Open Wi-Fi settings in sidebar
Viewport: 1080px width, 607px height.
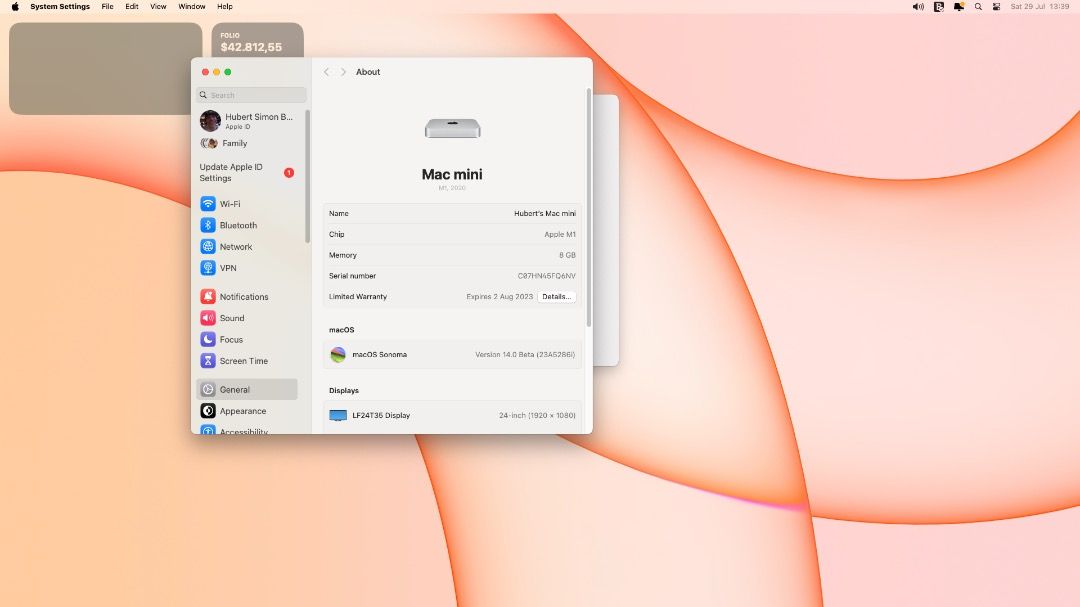pyautogui.click(x=229, y=204)
